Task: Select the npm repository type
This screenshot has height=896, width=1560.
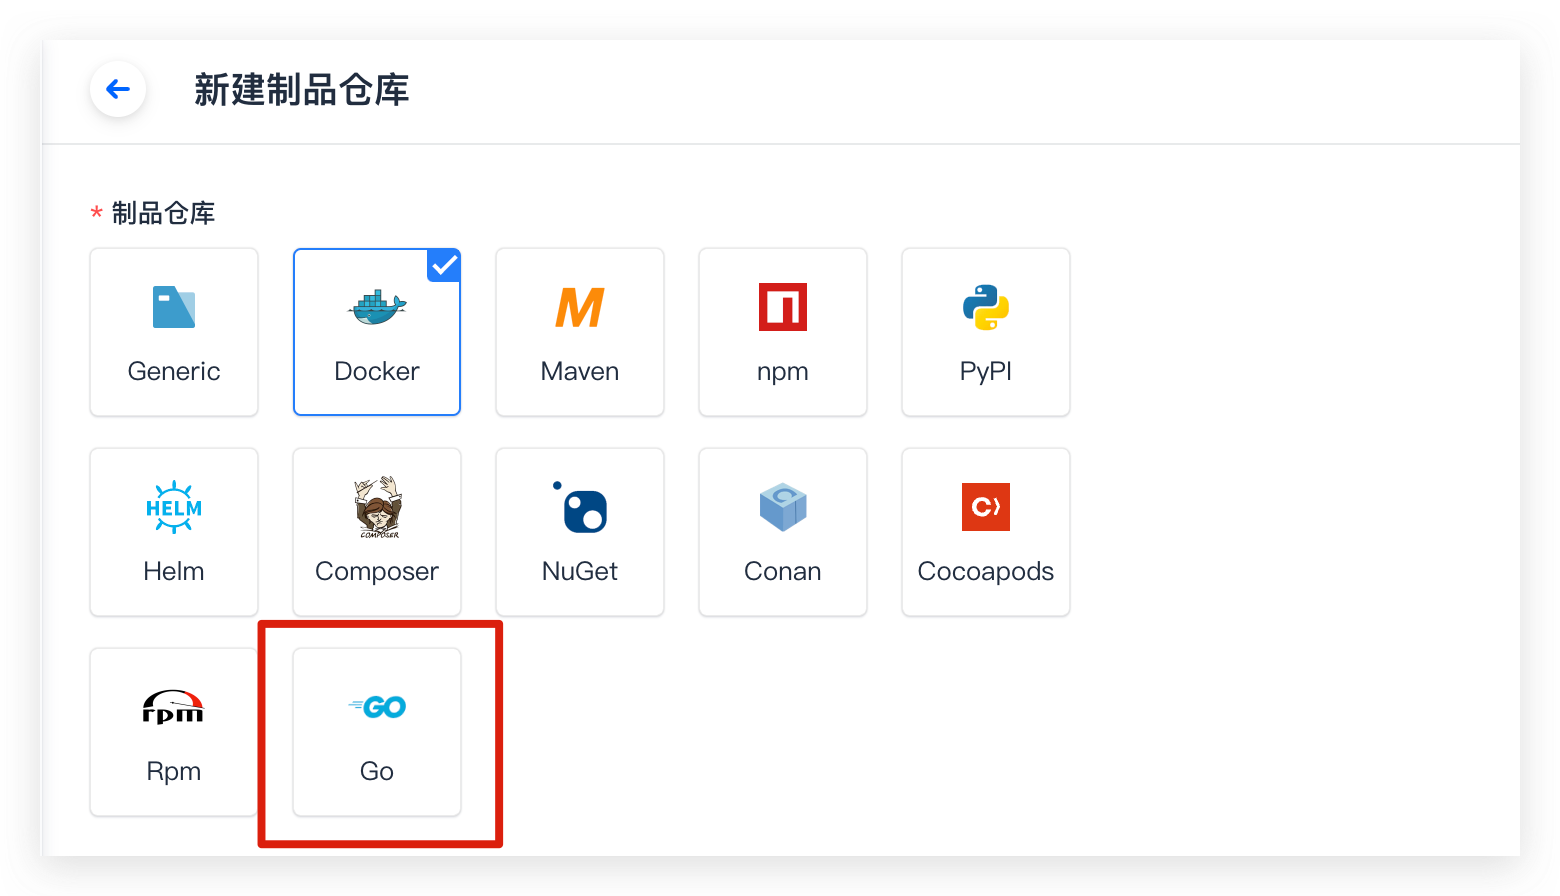Action: tap(783, 332)
